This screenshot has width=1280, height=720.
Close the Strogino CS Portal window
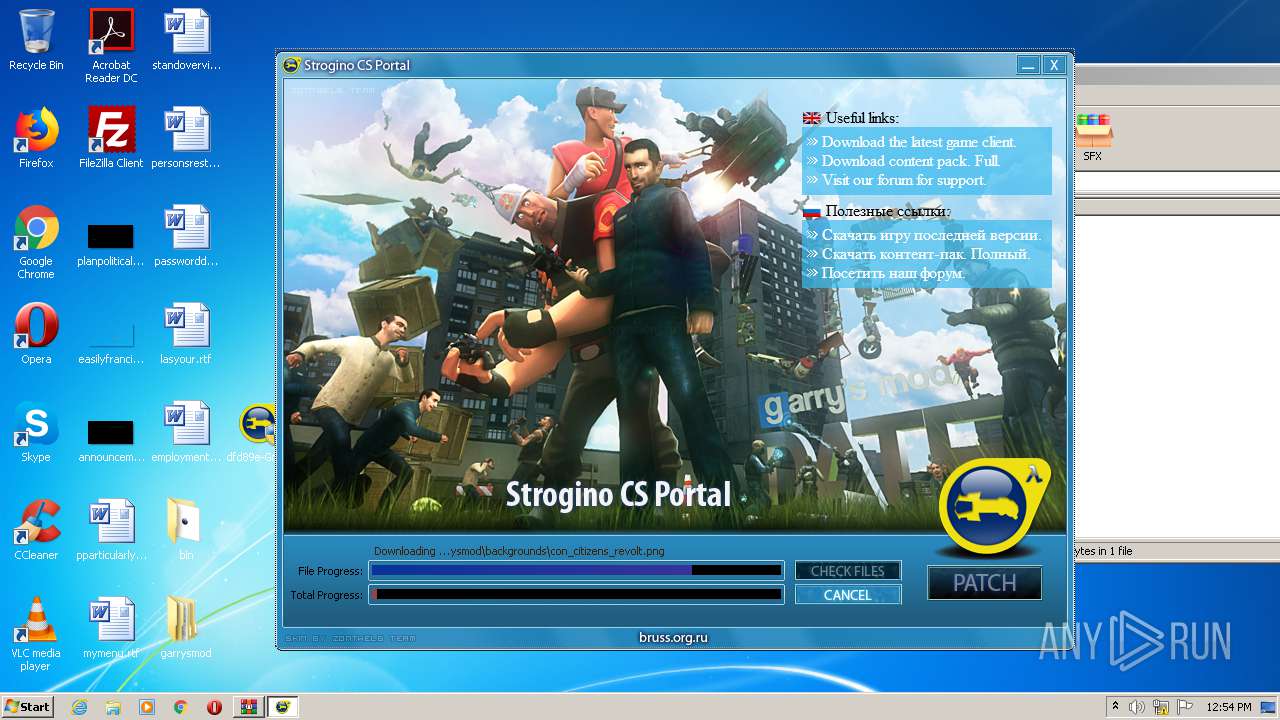click(1053, 65)
